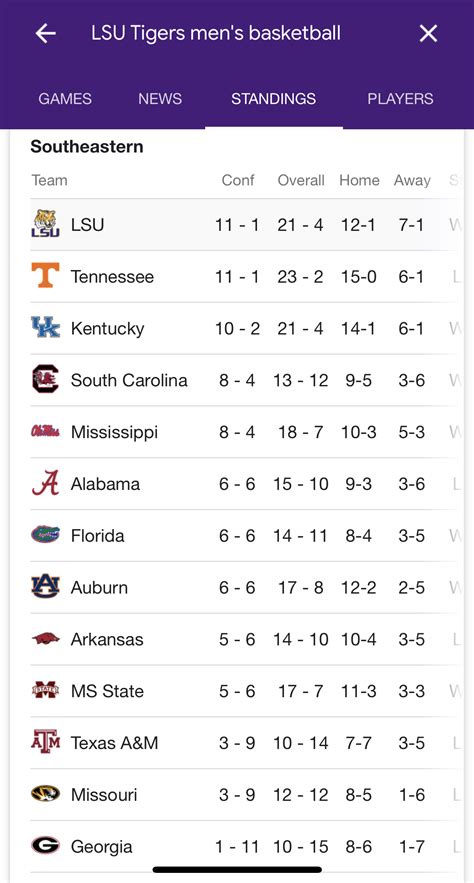The height and width of the screenshot is (883, 474).
Task: Tap the South Carolina Gamecocks logo
Action: tap(46, 380)
